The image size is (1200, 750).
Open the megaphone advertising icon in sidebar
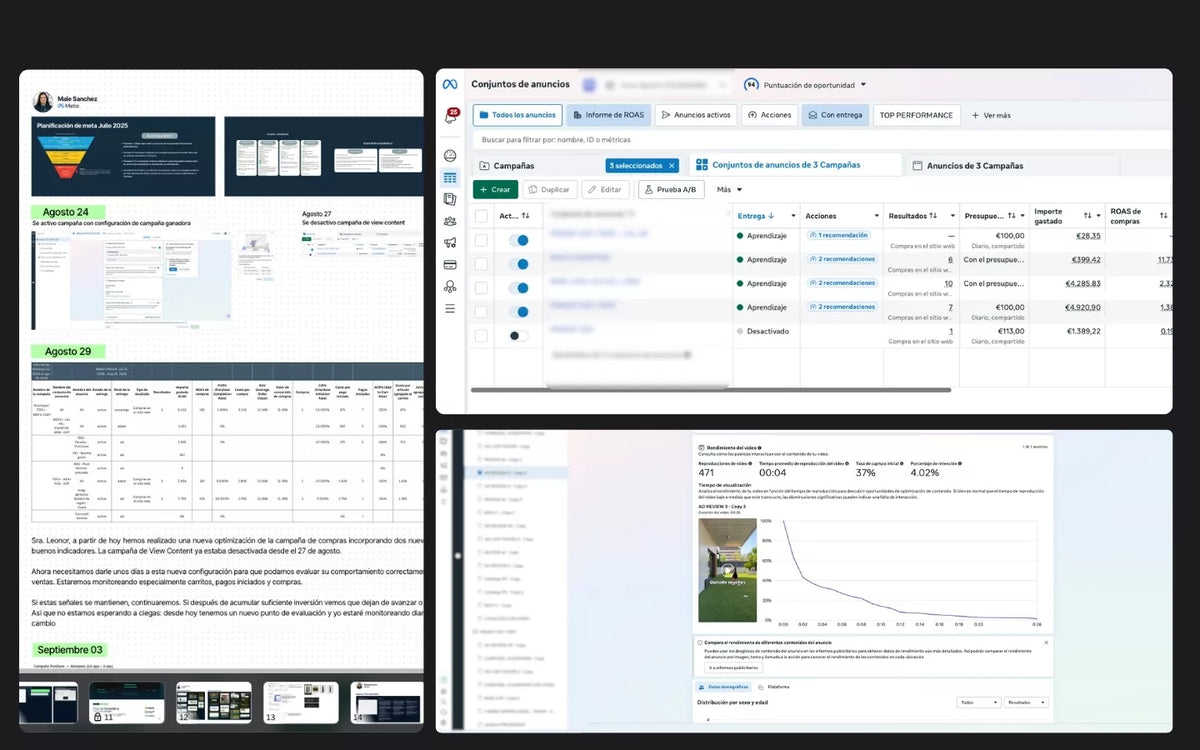pyautogui.click(x=450, y=243)
